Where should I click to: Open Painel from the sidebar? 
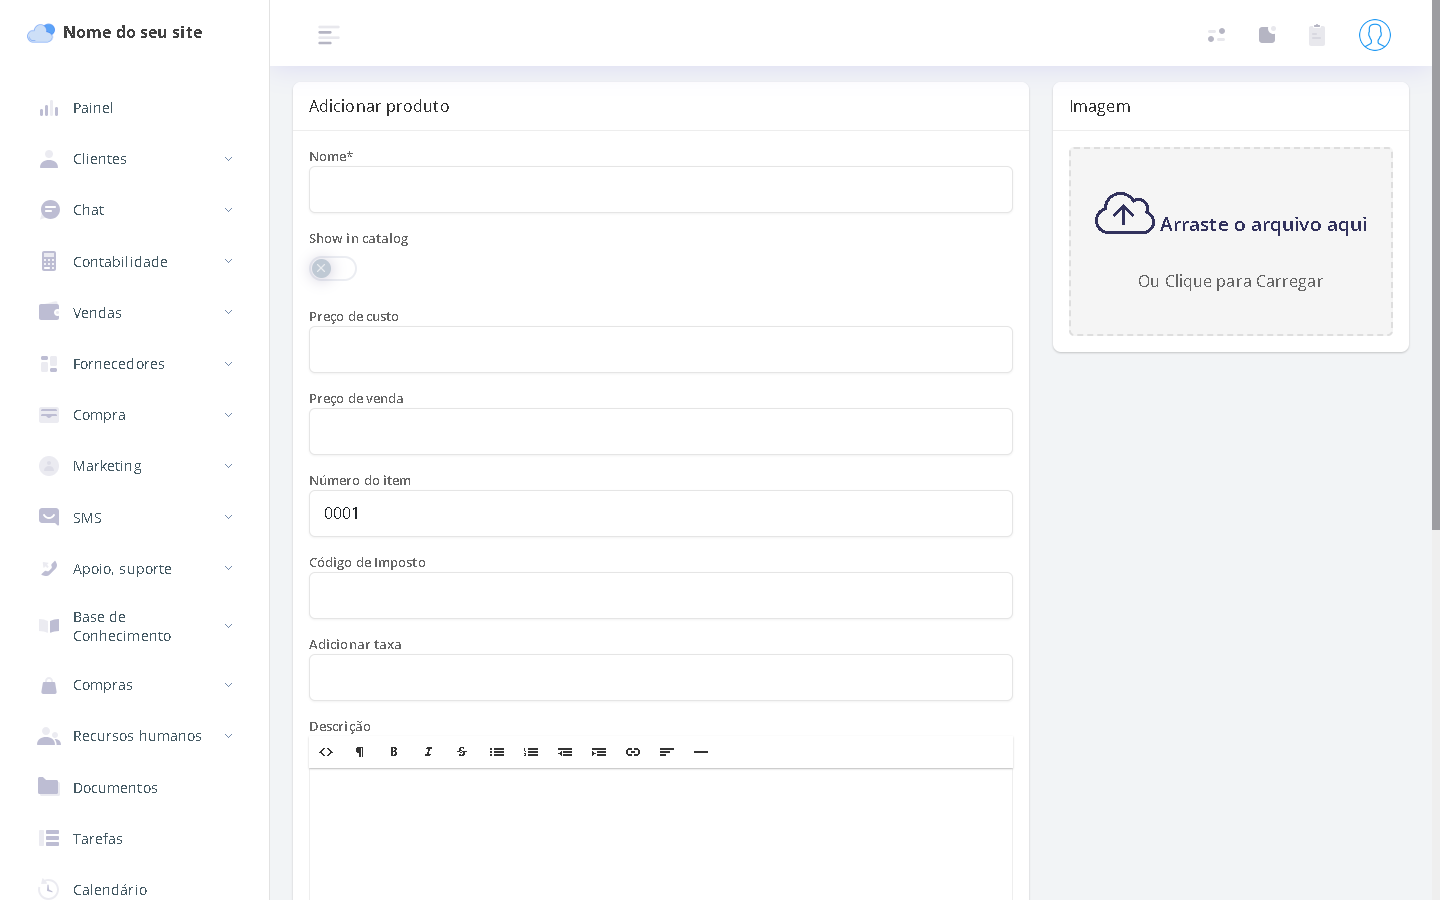coord(93,108)
